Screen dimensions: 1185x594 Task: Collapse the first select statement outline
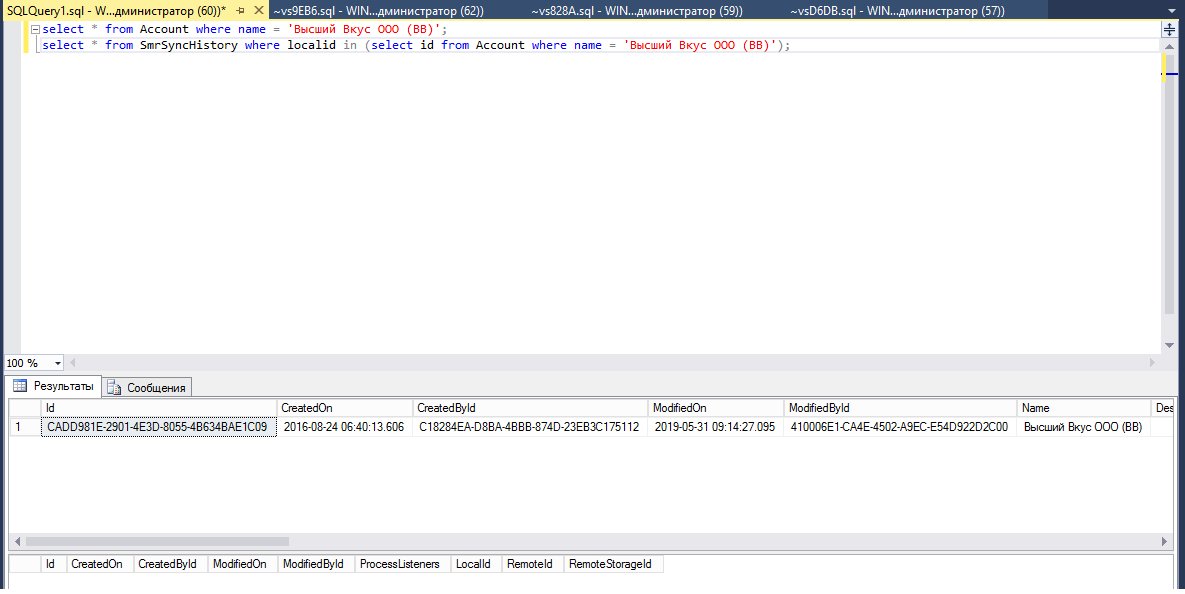click(35, 29)
